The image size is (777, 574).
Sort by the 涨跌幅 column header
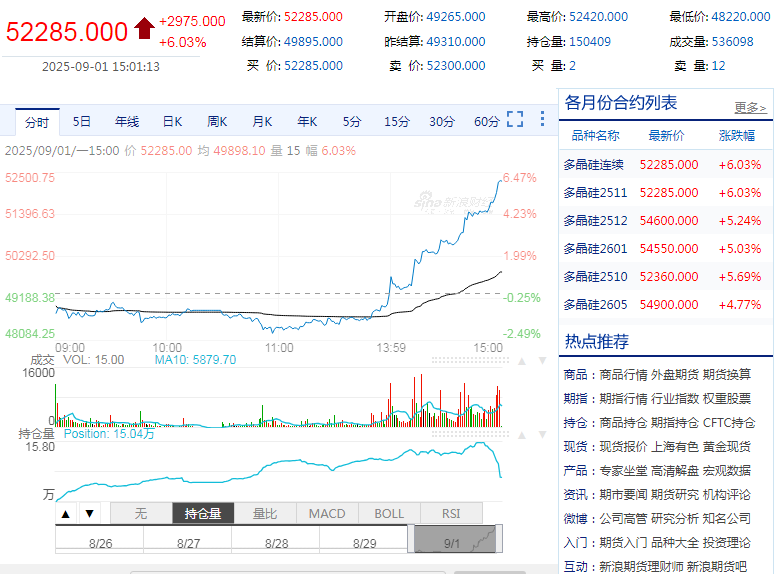(x=737, y=136)
